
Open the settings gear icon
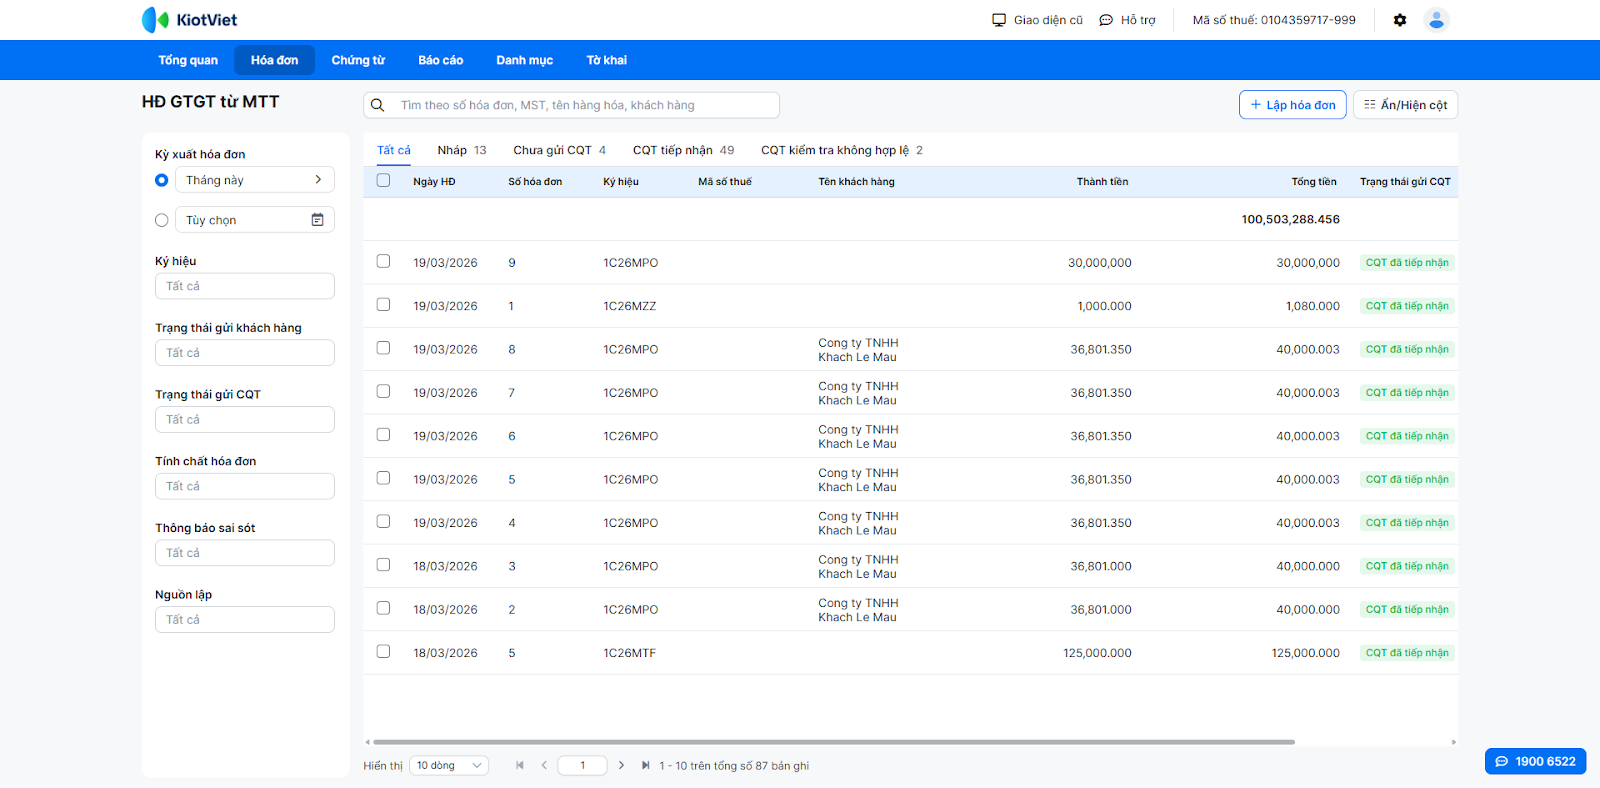point(1399,20)
